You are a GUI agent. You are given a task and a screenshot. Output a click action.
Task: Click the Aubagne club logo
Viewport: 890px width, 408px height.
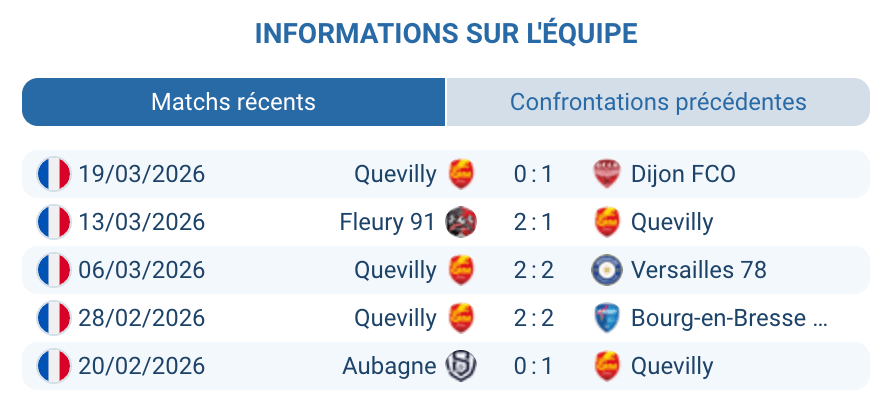pos(461,366)
